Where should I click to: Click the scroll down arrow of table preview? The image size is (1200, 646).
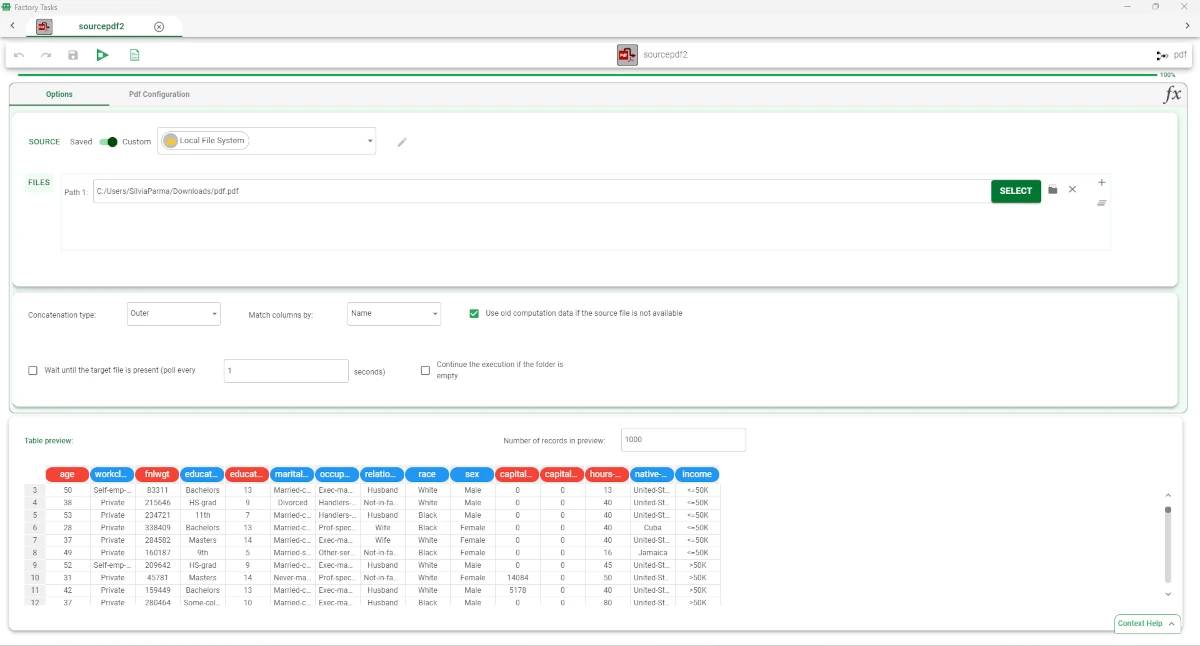click(x=1167, y=594)
